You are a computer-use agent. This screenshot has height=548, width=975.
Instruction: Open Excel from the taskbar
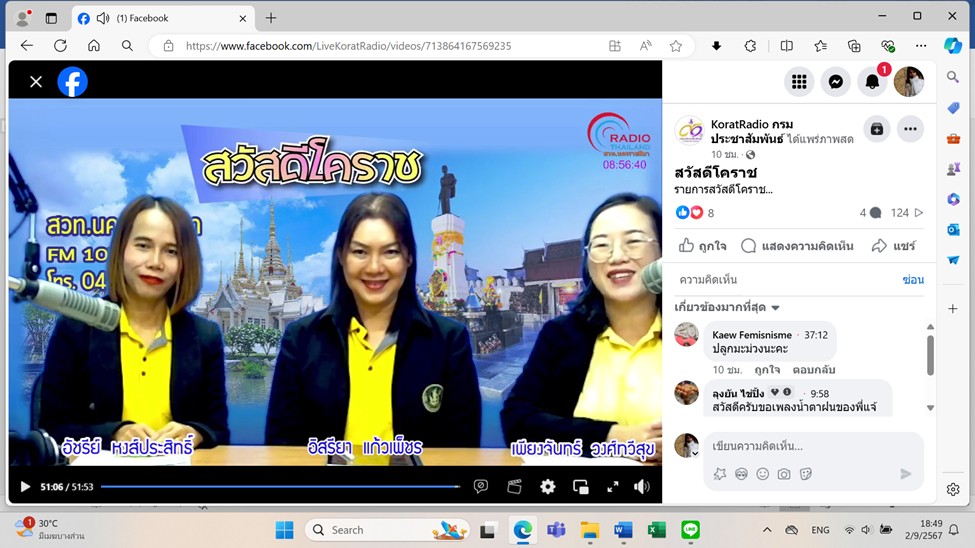click(657, 530)
